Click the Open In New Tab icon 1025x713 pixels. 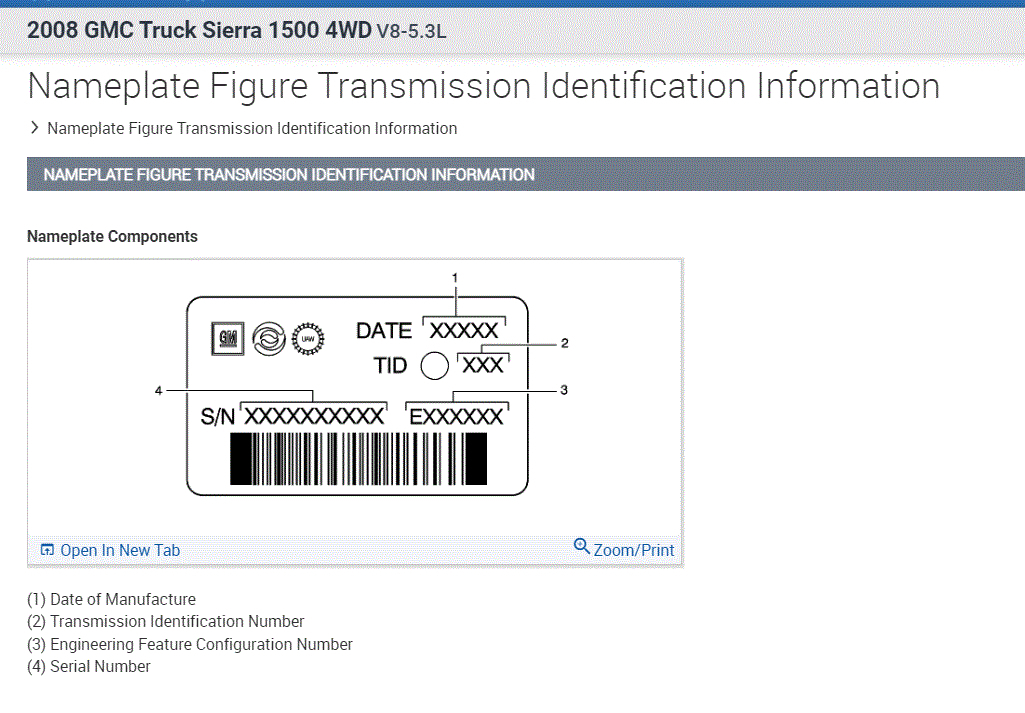click(x=47, y=550)
